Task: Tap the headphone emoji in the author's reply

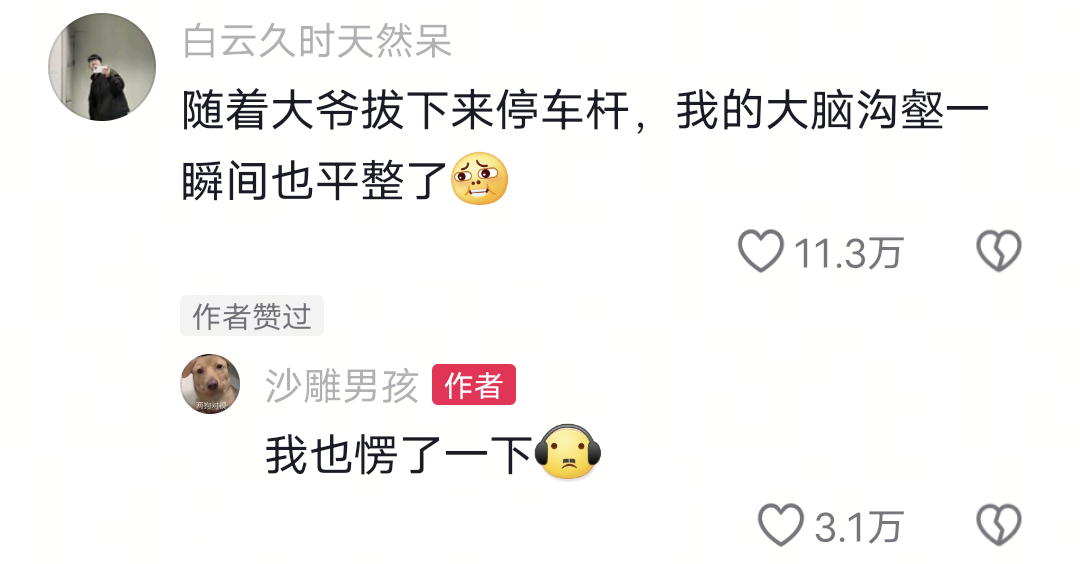Action: pos(568,452)
